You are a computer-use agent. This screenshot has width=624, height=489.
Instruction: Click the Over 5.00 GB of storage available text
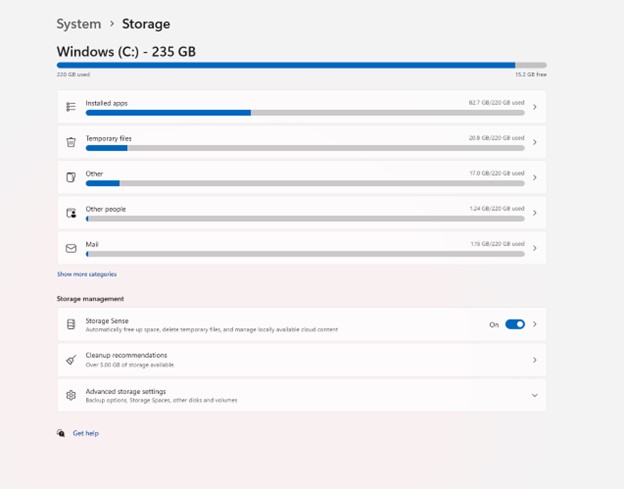pos(130,365)
